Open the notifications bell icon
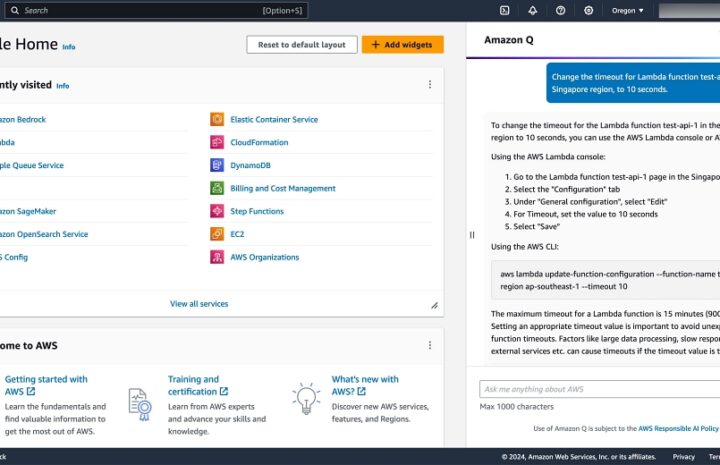 click(533, 11)
